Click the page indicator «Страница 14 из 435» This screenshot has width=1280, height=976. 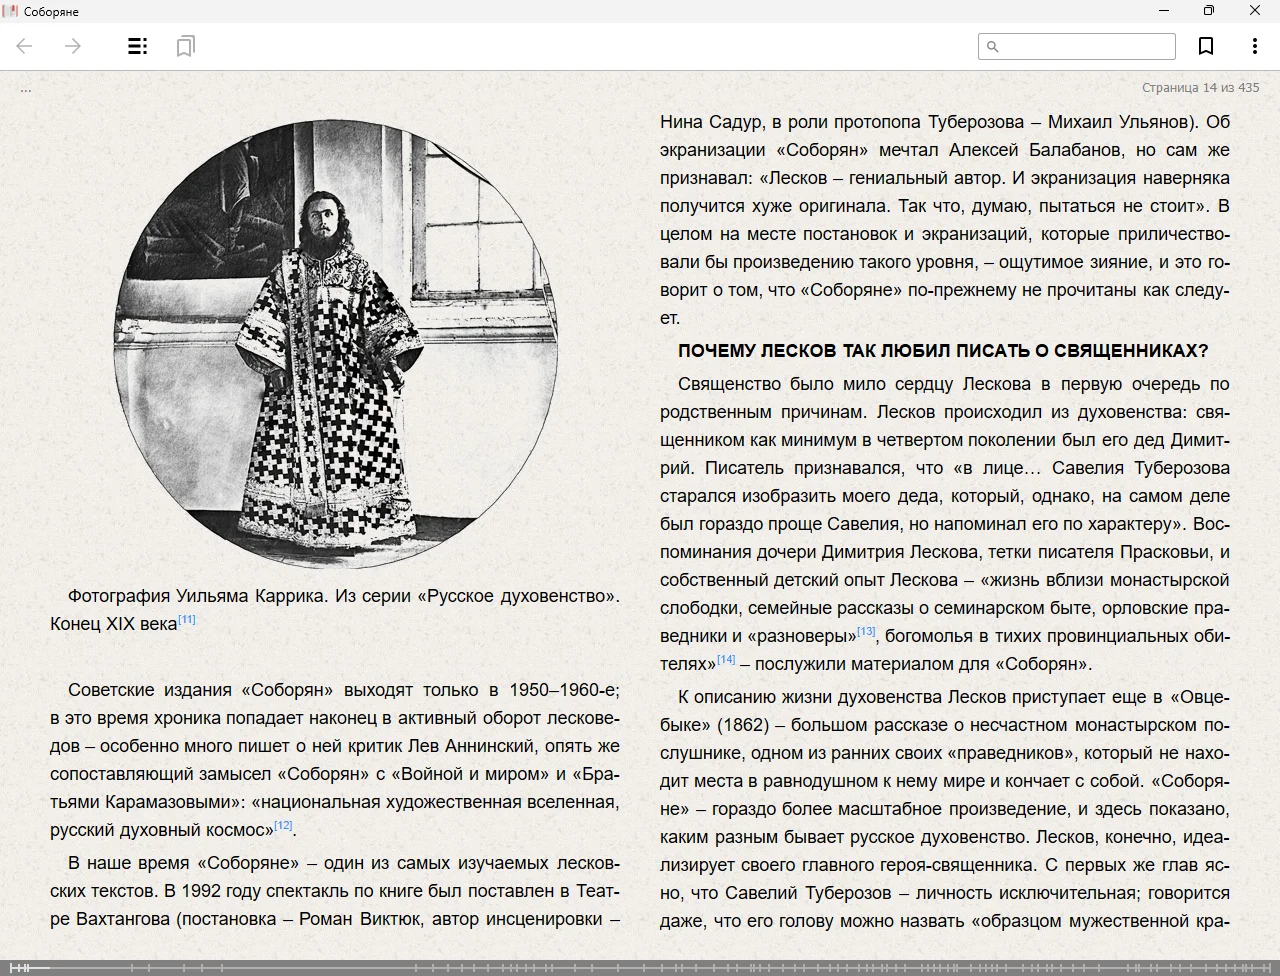(x=1200, y=88)
